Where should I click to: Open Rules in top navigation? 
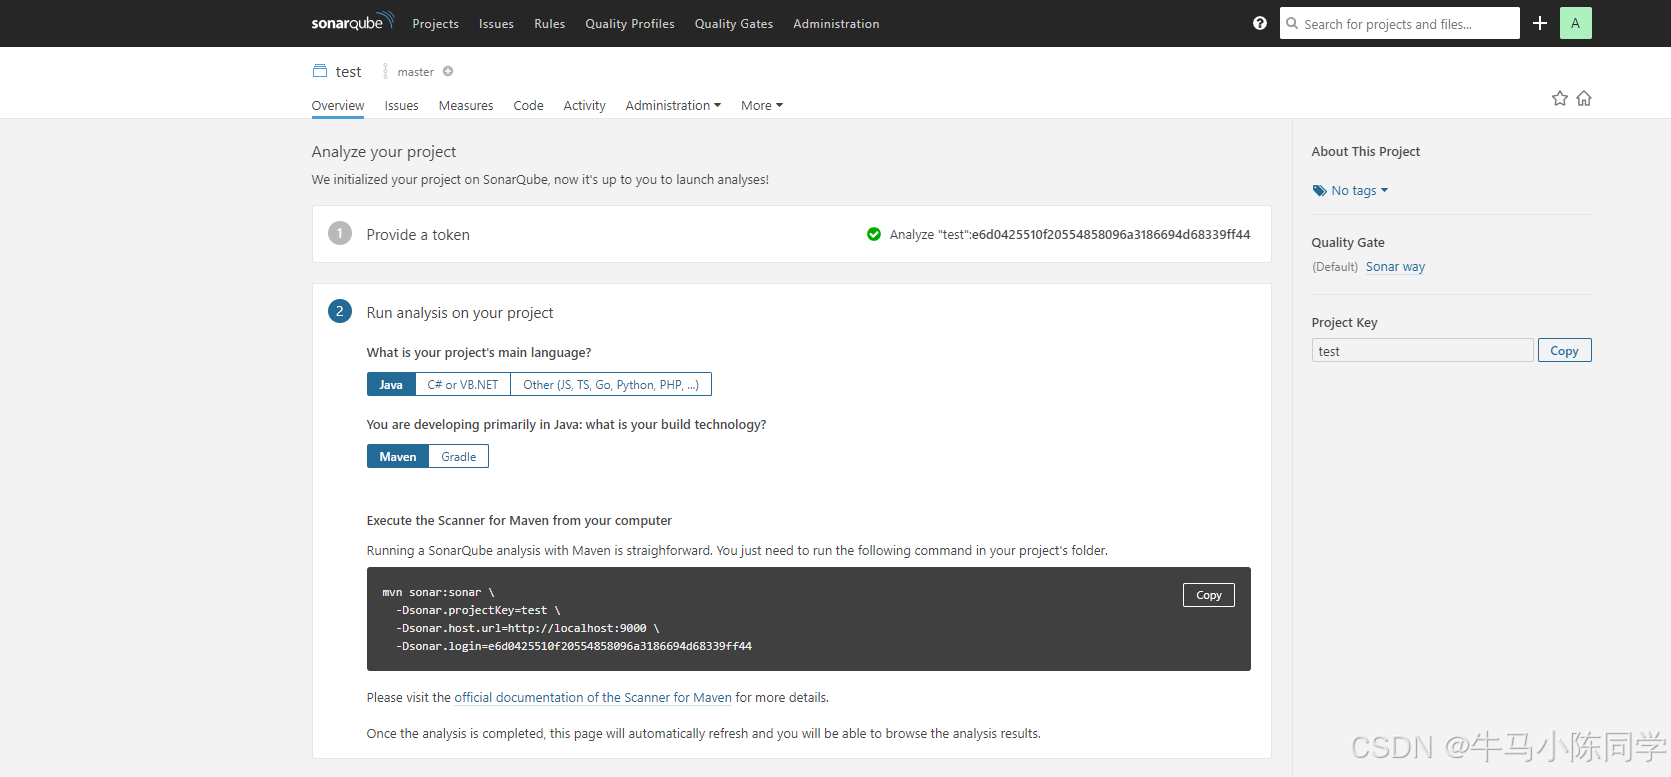549,24
